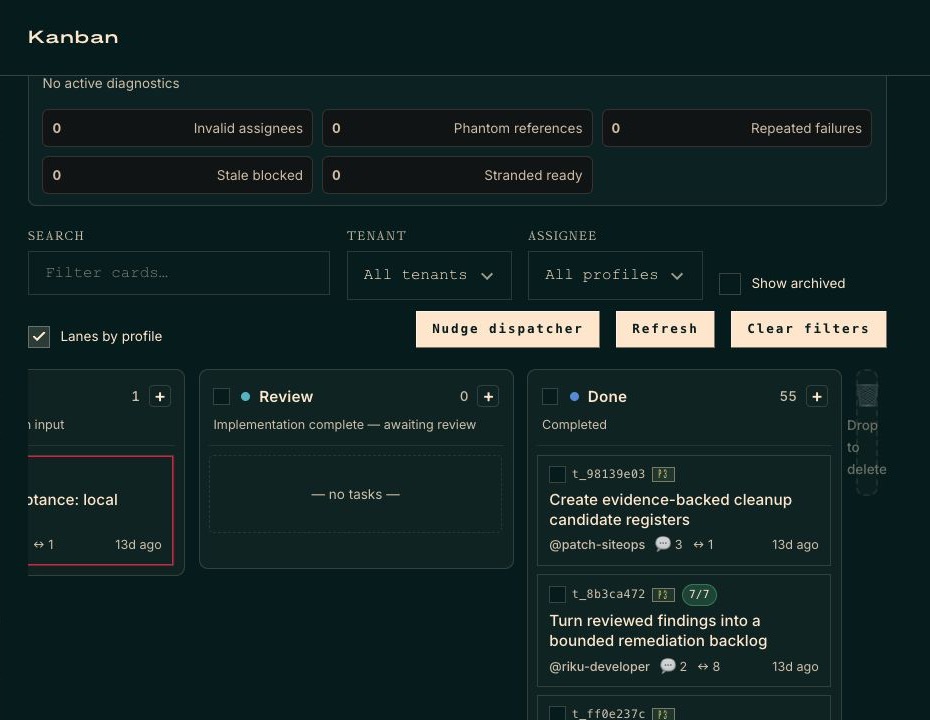Image resolution: width=930 pixels, height=720 pixels.
Task: Click 'Implementation complete — awaiting review' description
Action: coord(345,425)
